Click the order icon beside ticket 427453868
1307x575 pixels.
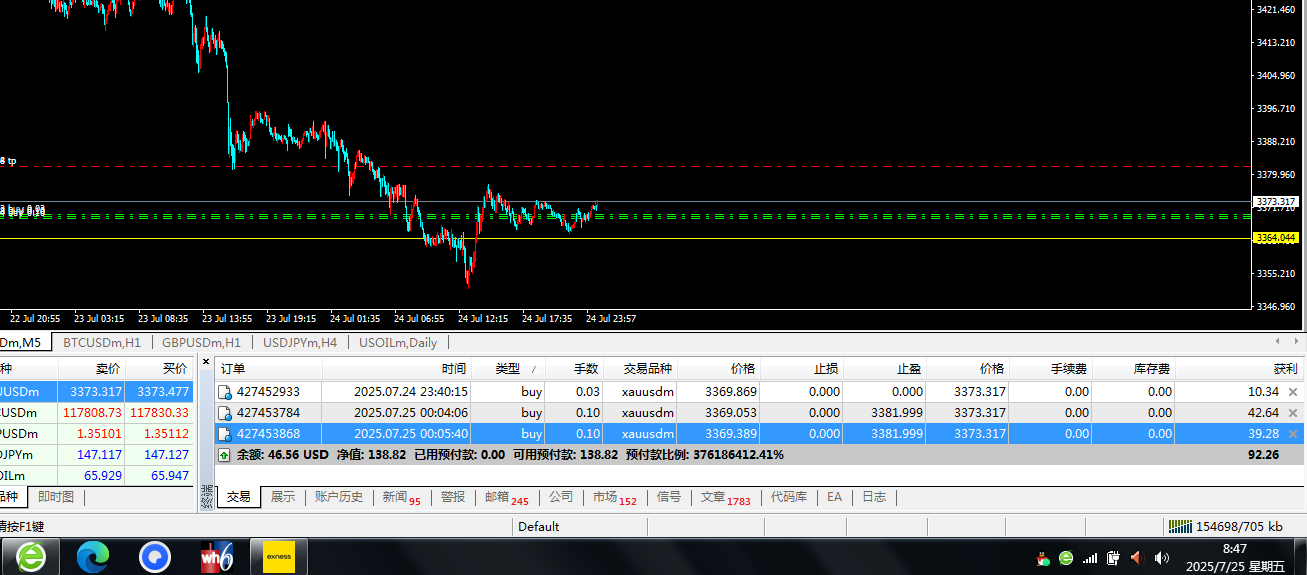click(225, 434)
